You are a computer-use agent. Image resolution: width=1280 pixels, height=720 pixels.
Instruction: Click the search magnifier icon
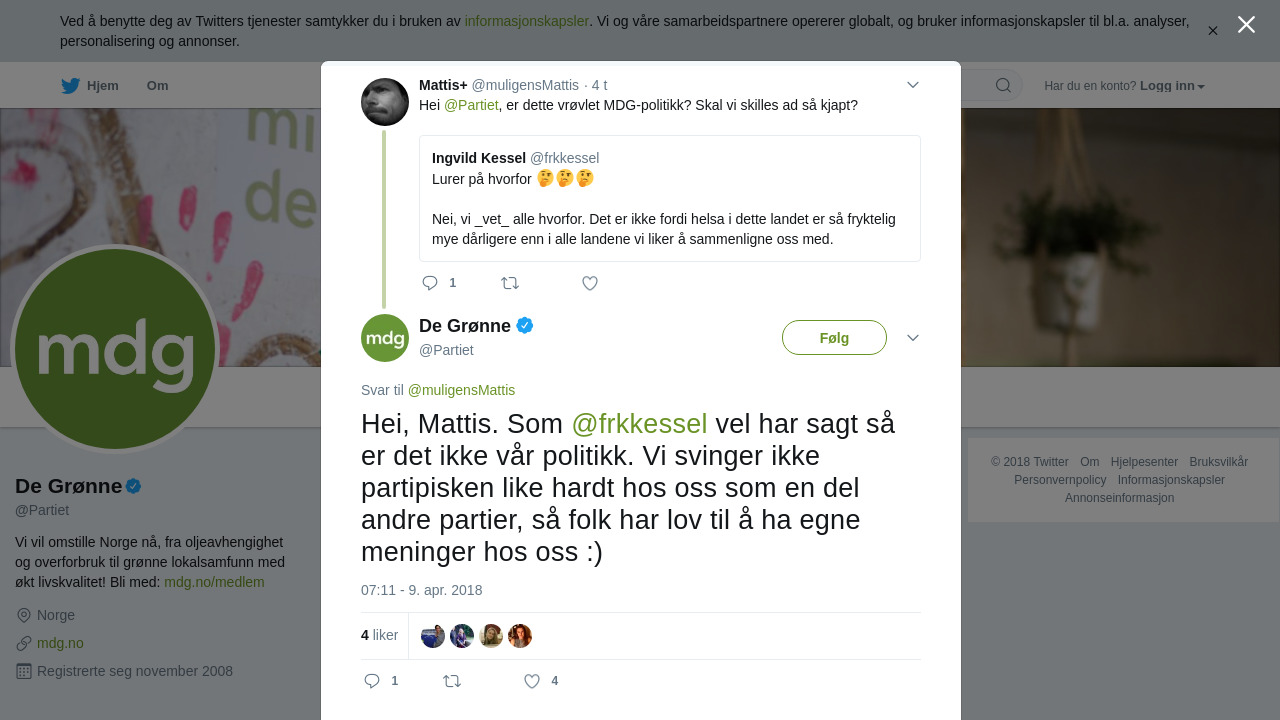1003,85
